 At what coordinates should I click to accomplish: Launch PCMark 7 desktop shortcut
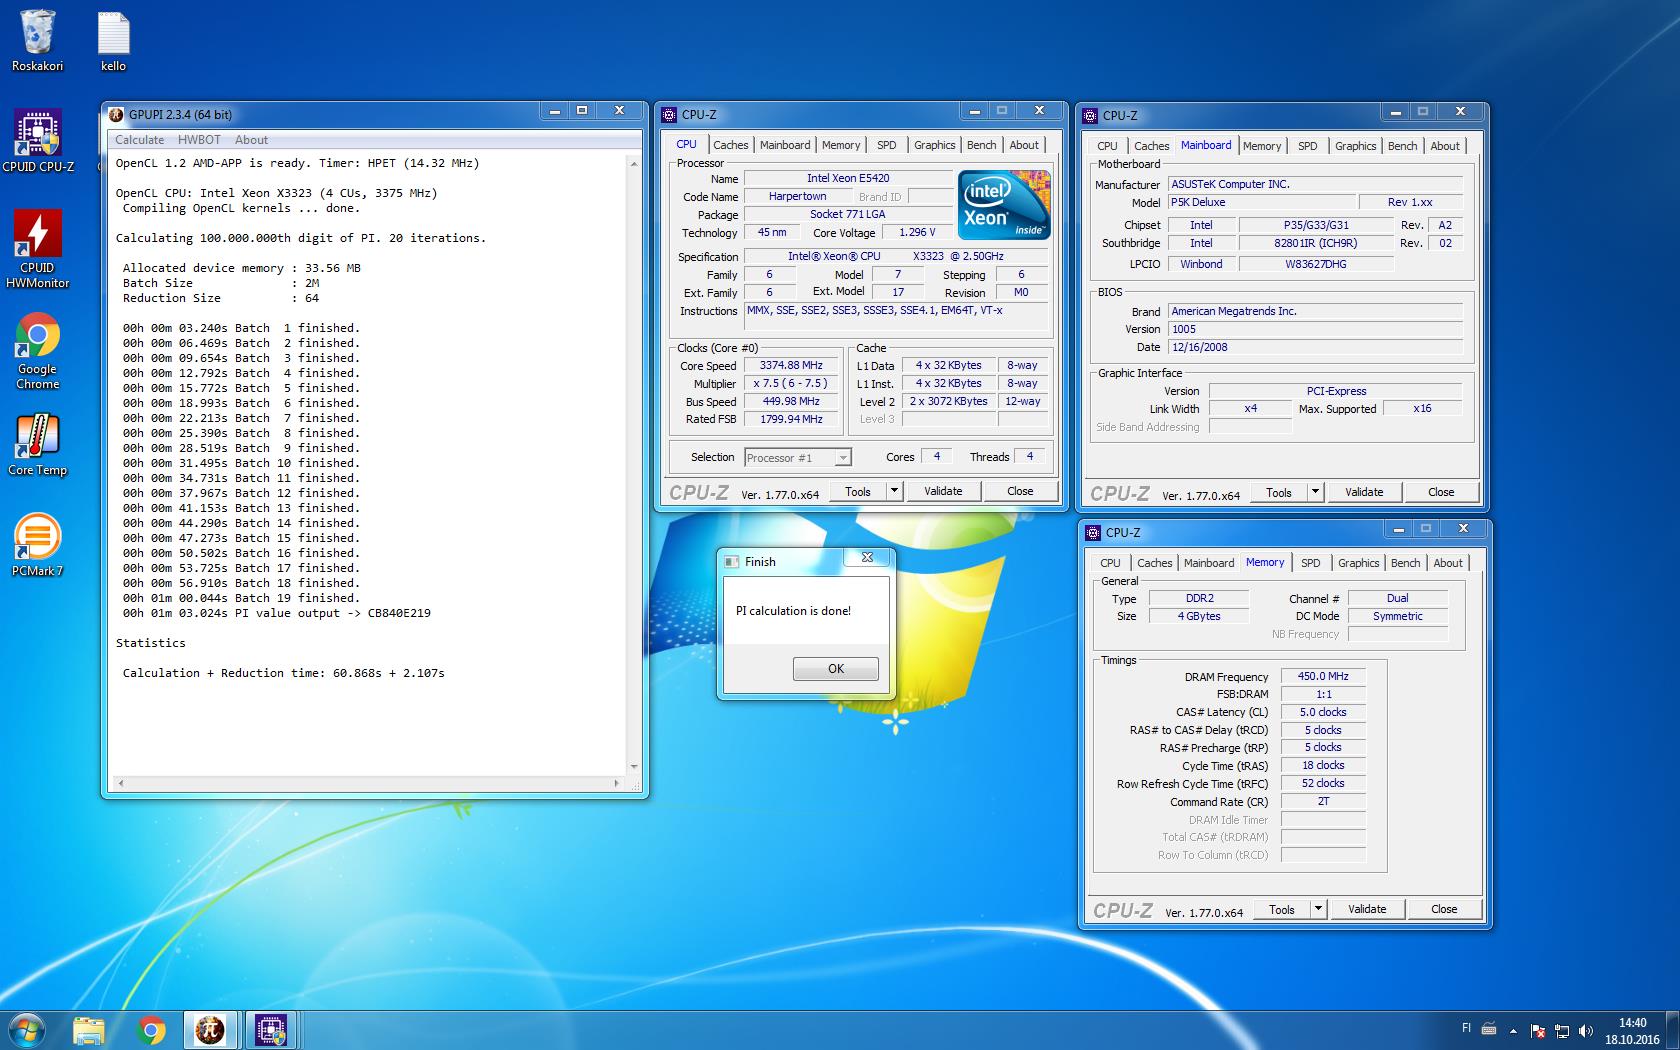pos(38,544)
